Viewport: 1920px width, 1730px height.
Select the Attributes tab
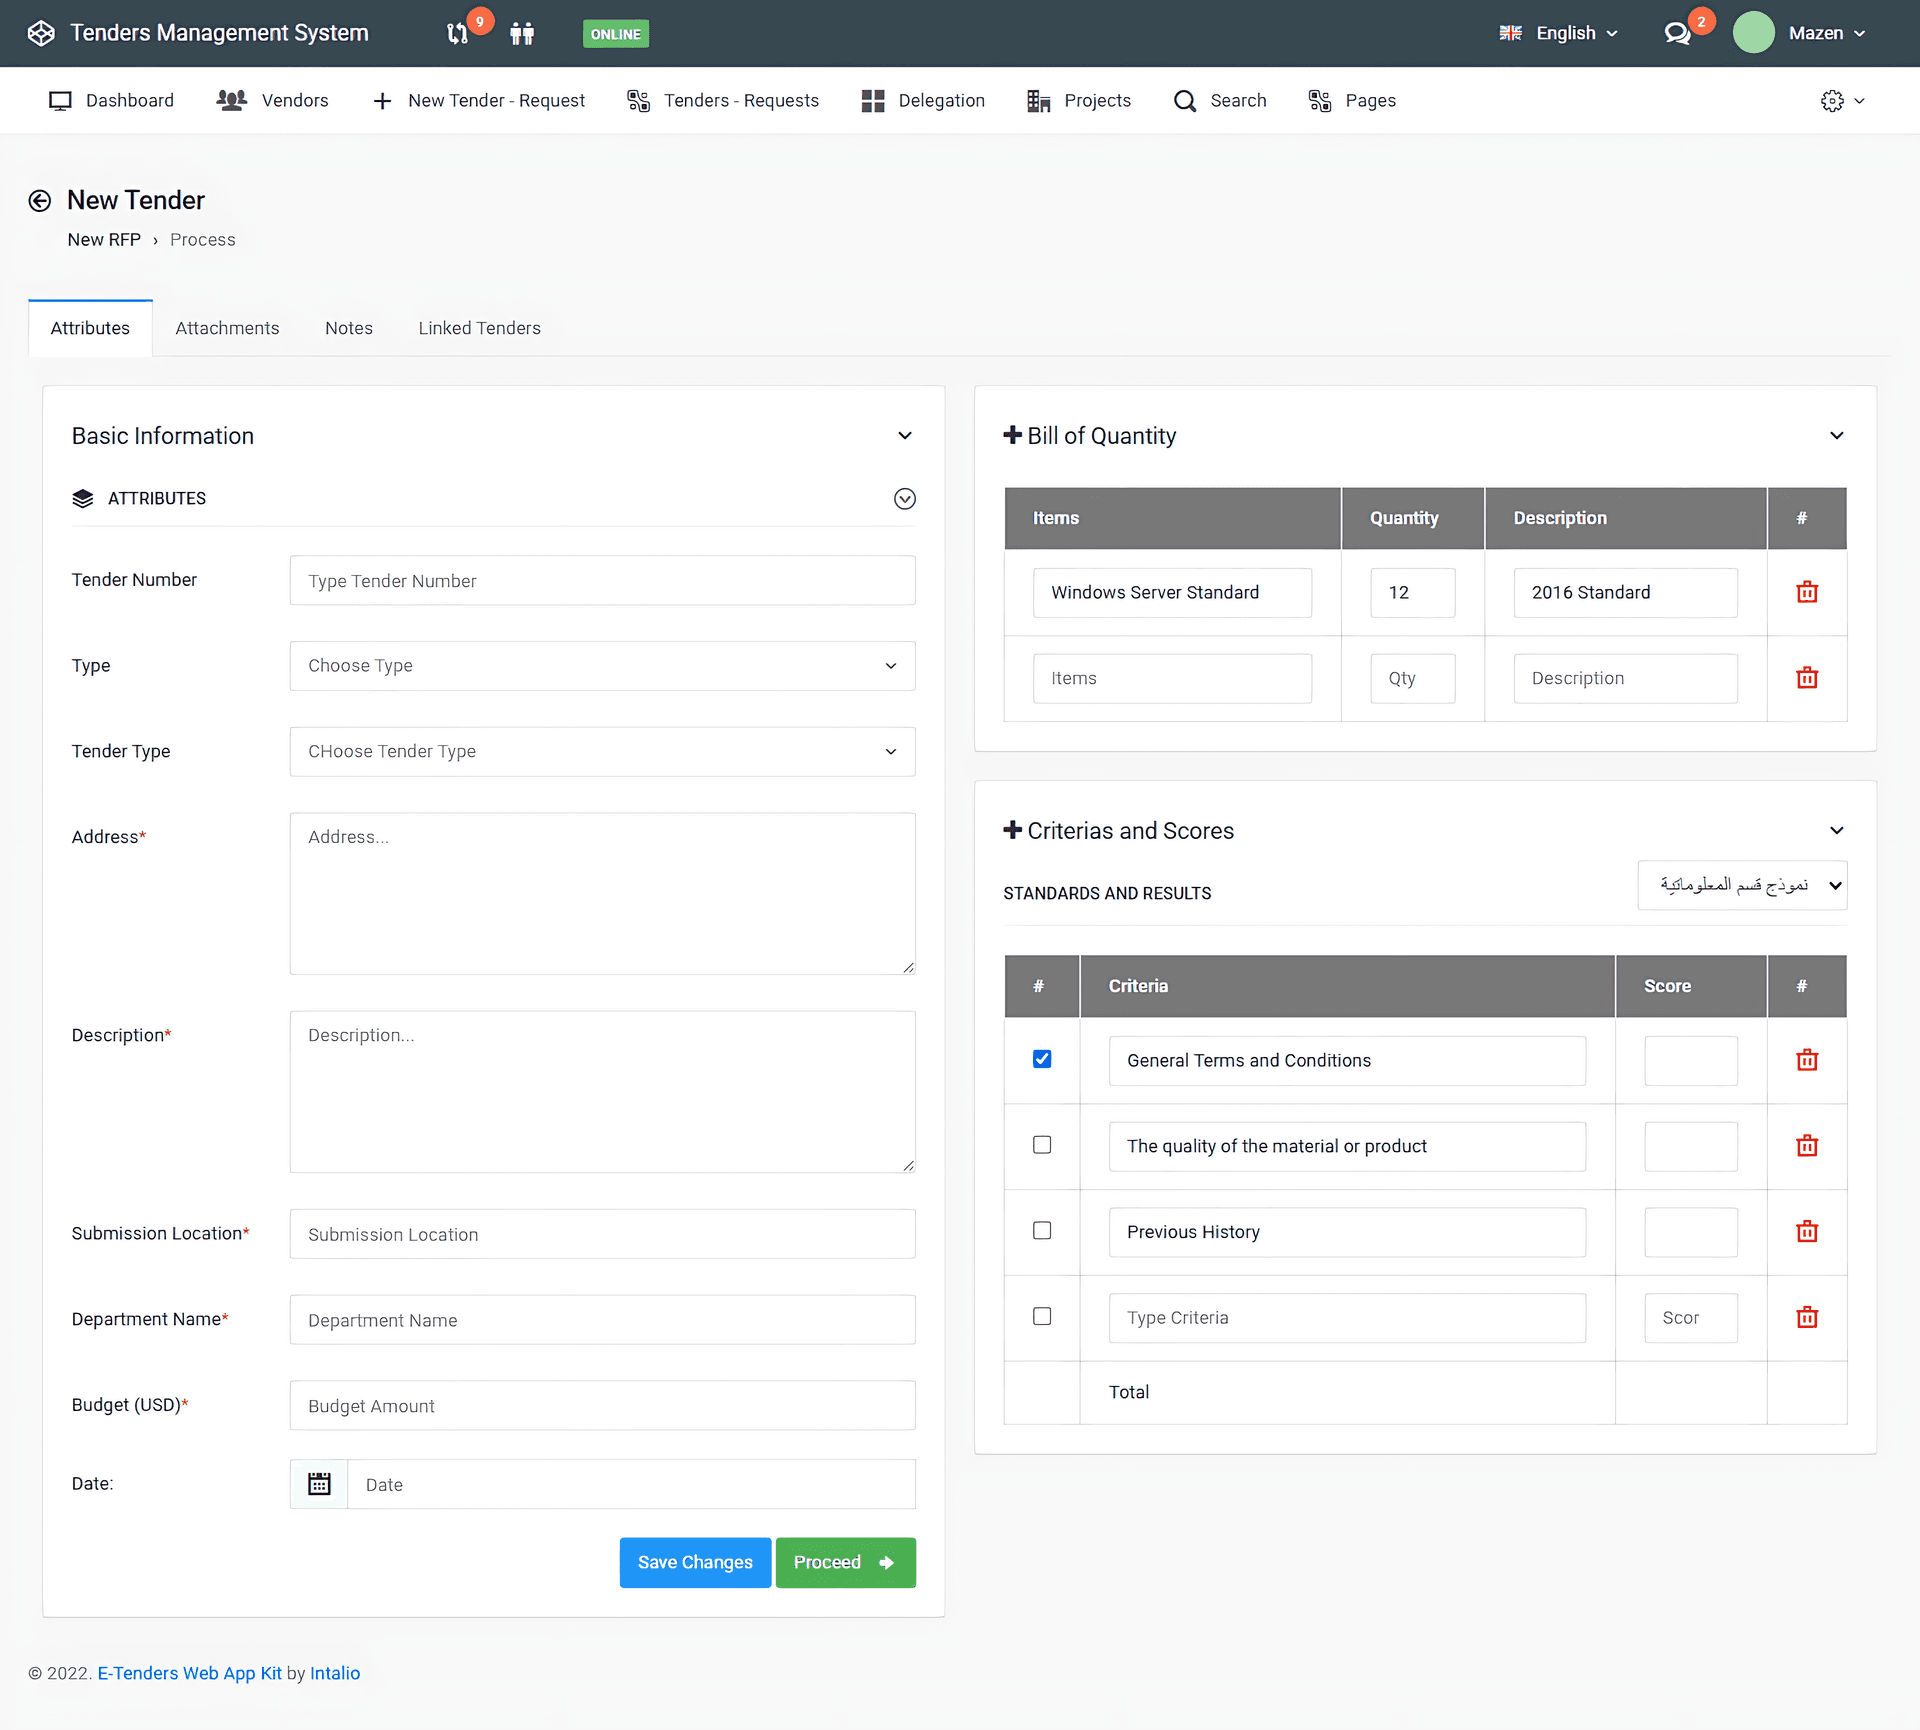90,328
